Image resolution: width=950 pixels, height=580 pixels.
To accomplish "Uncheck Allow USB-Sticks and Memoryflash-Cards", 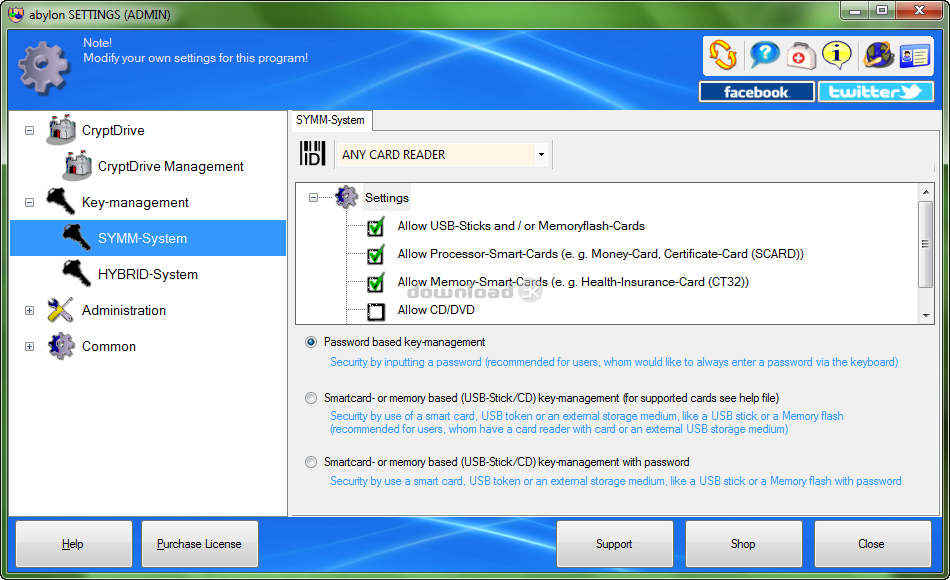I will coord(376,227).
